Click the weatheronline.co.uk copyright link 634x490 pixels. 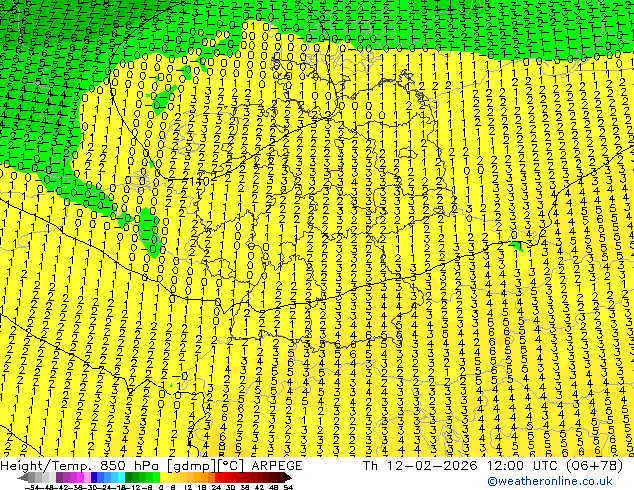point(550,481)
